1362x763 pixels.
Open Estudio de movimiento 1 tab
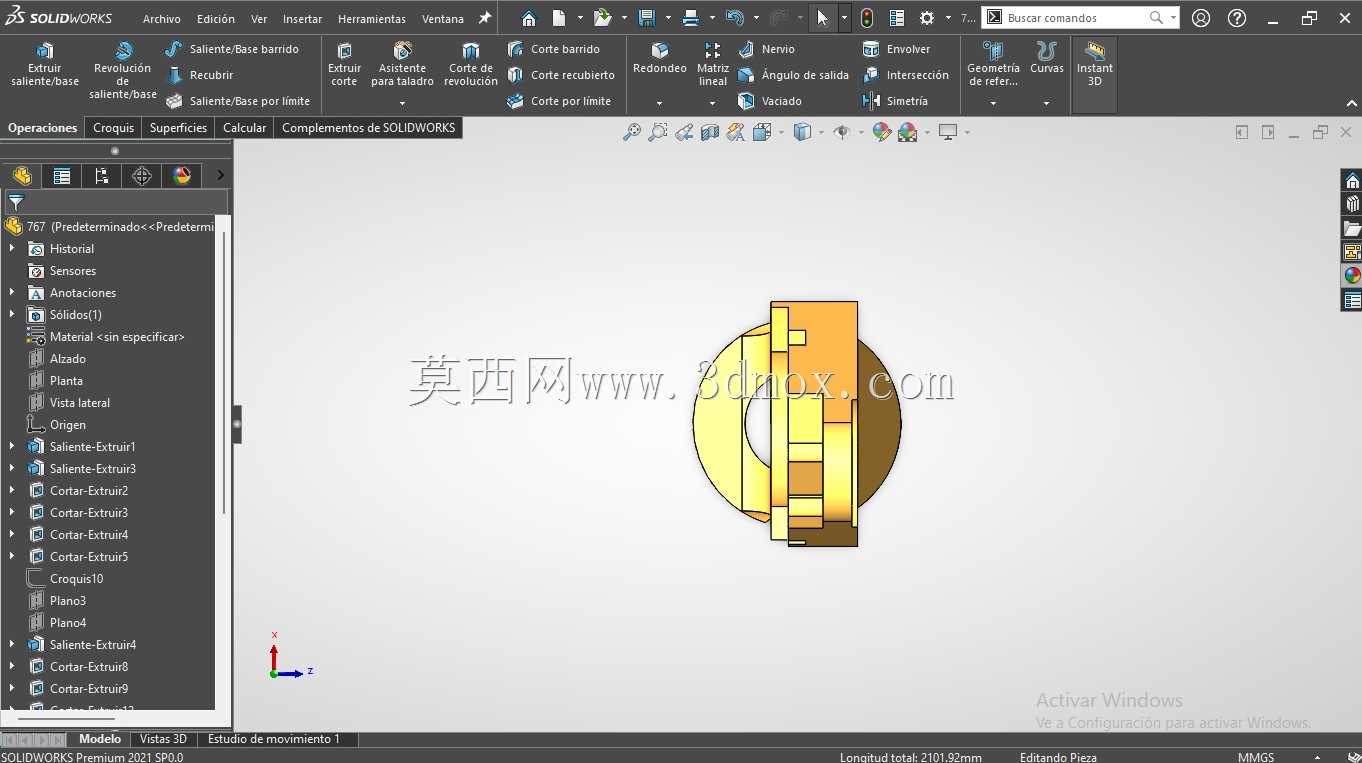[x=273, y=739]
